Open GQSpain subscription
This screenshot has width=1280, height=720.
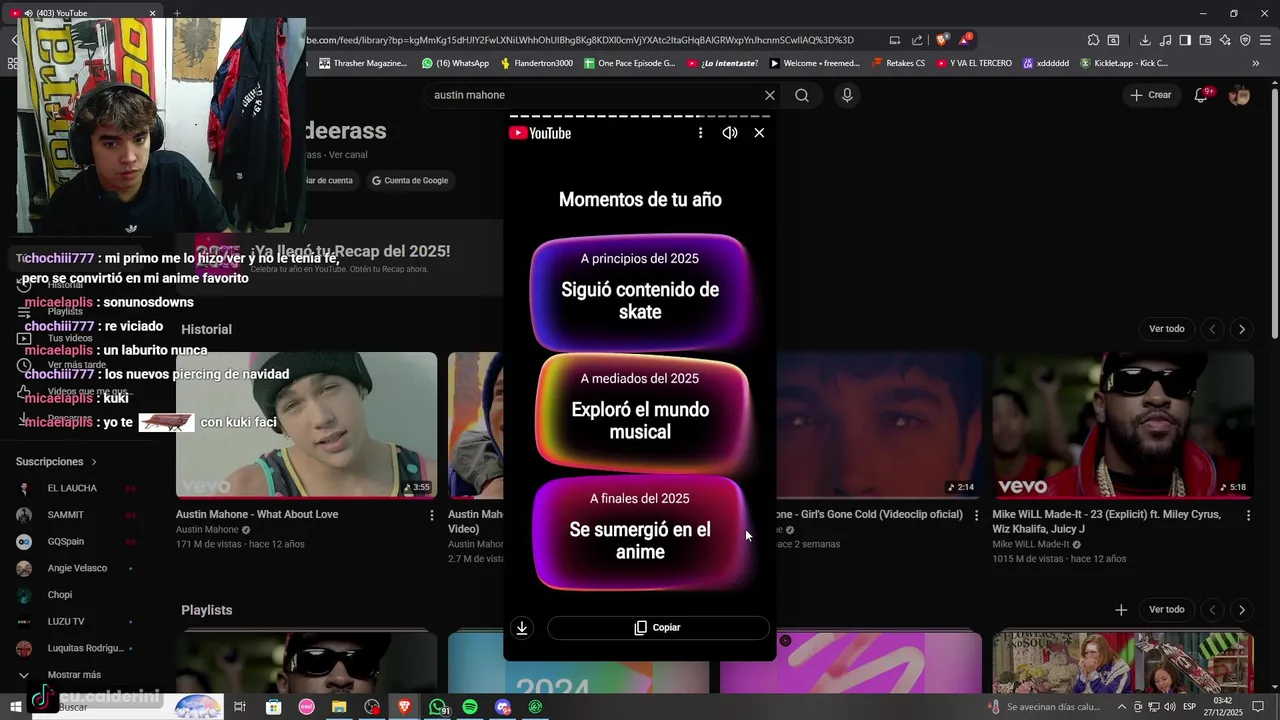click(x=66, y=542)
